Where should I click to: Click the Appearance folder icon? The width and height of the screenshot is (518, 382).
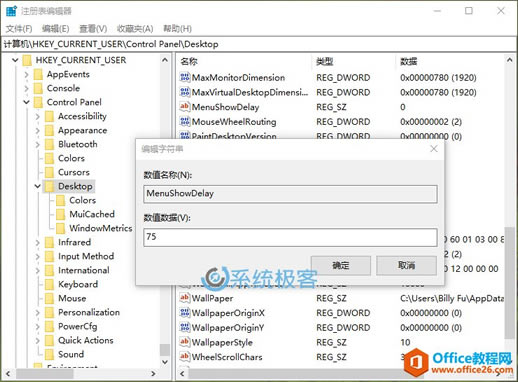pos(49,130)
